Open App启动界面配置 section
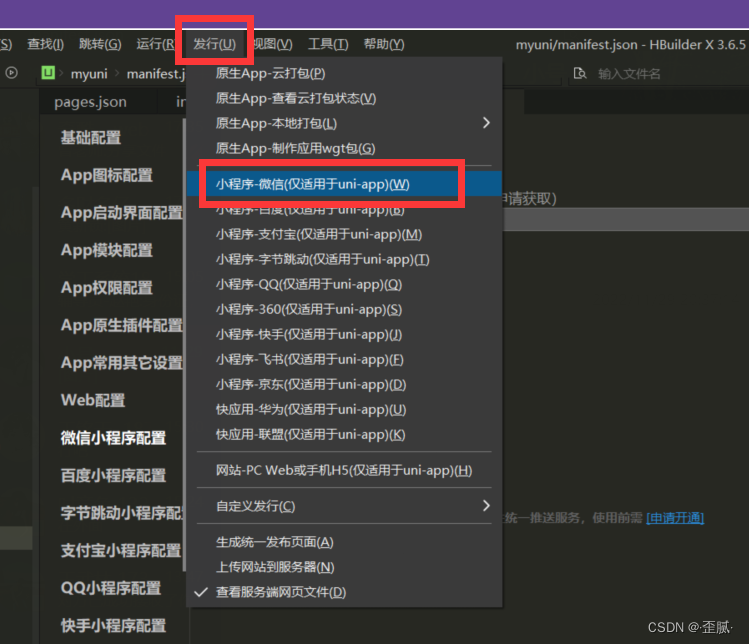The height and width of the screenshot is (644, 749). tap(121, 213)
